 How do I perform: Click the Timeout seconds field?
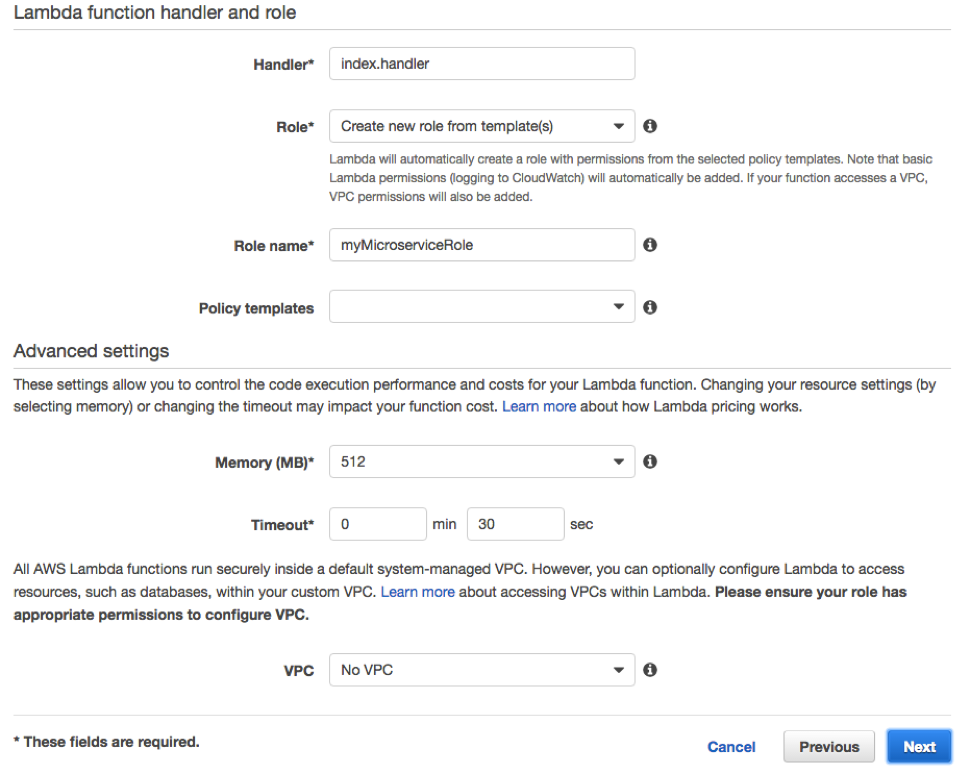click(515, 524)
